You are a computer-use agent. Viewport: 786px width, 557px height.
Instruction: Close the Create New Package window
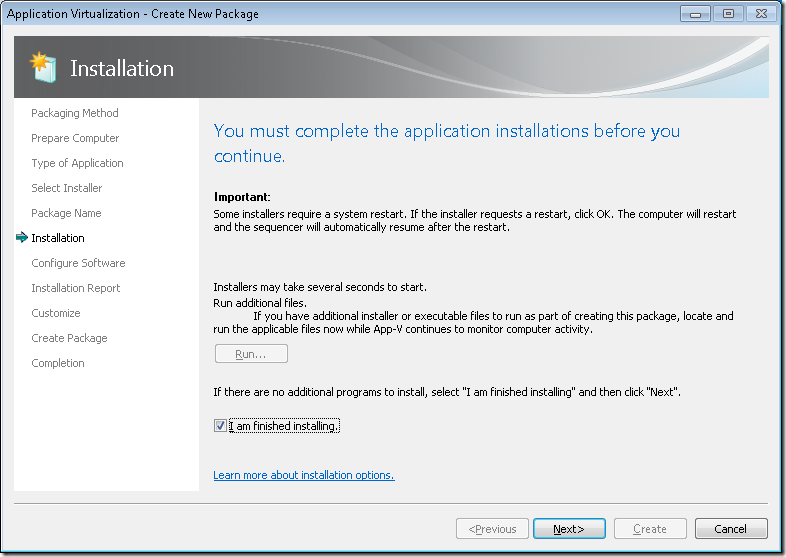[761, 14]
